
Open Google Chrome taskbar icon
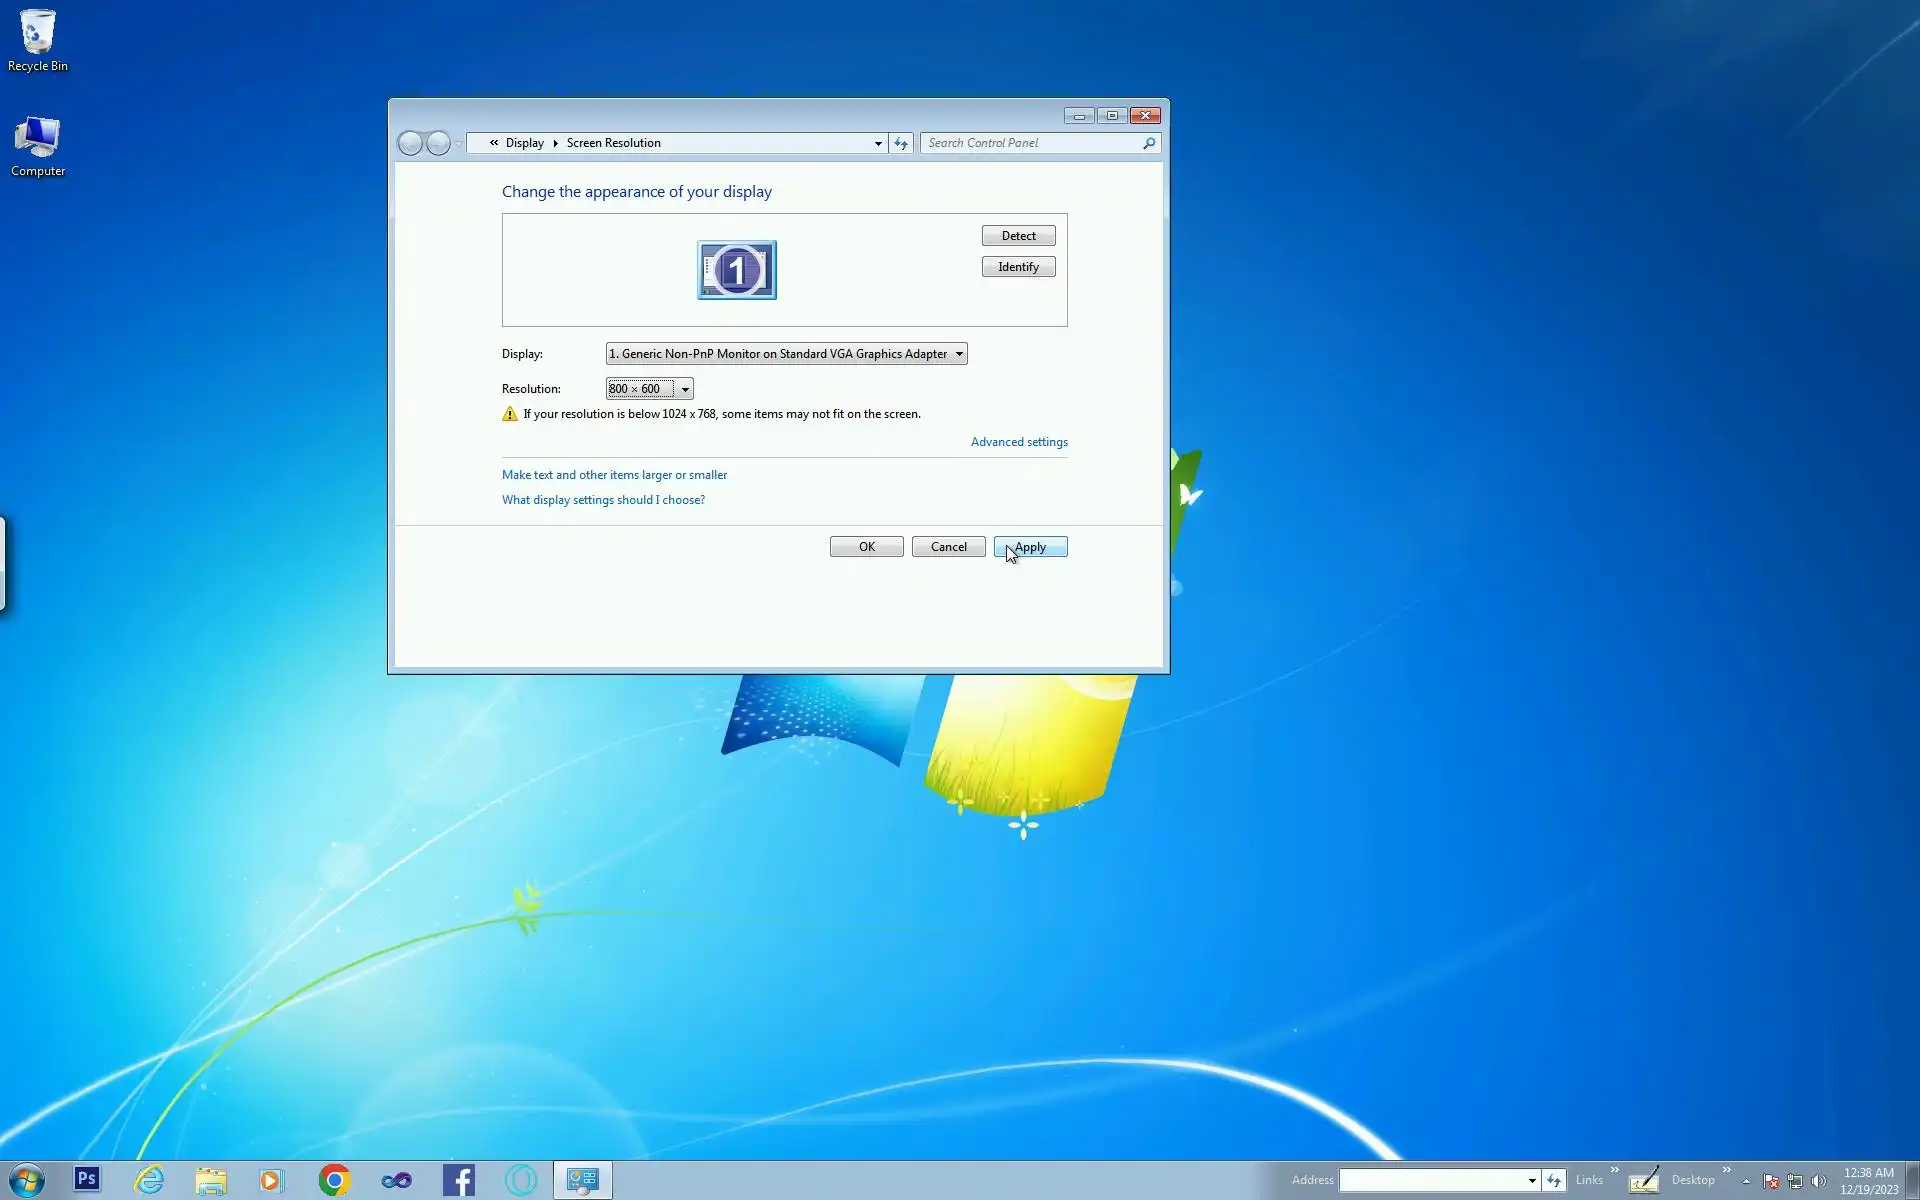click(335, 1180)
